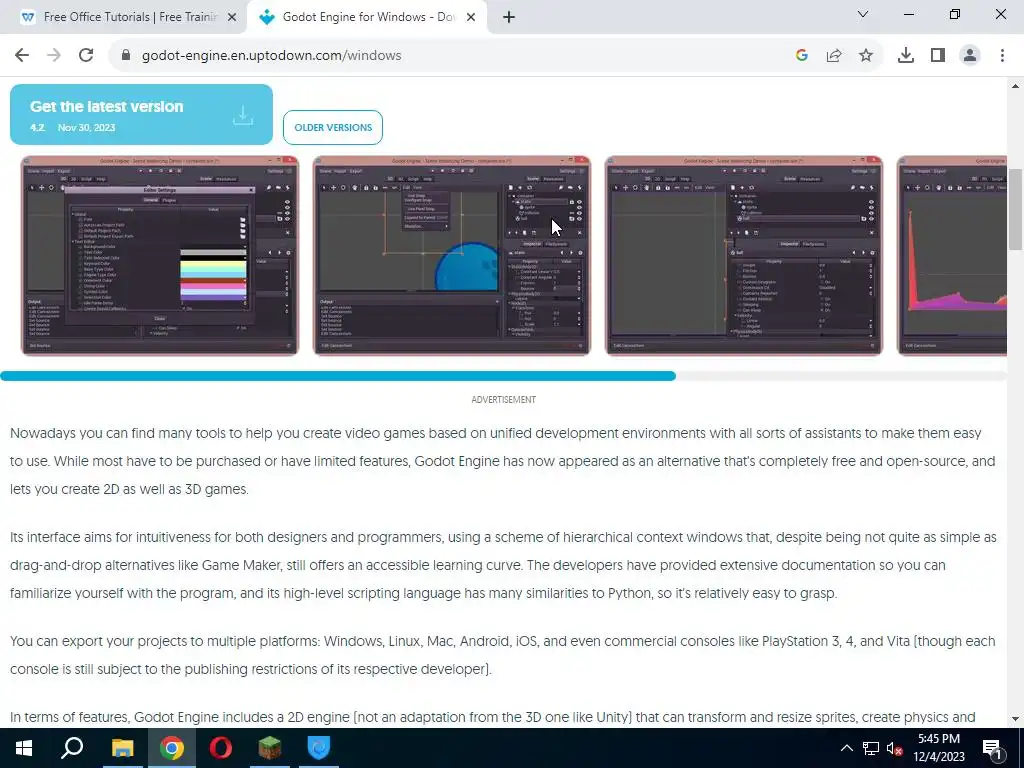Open the third Godot inspector screenshot

[744, 255]
